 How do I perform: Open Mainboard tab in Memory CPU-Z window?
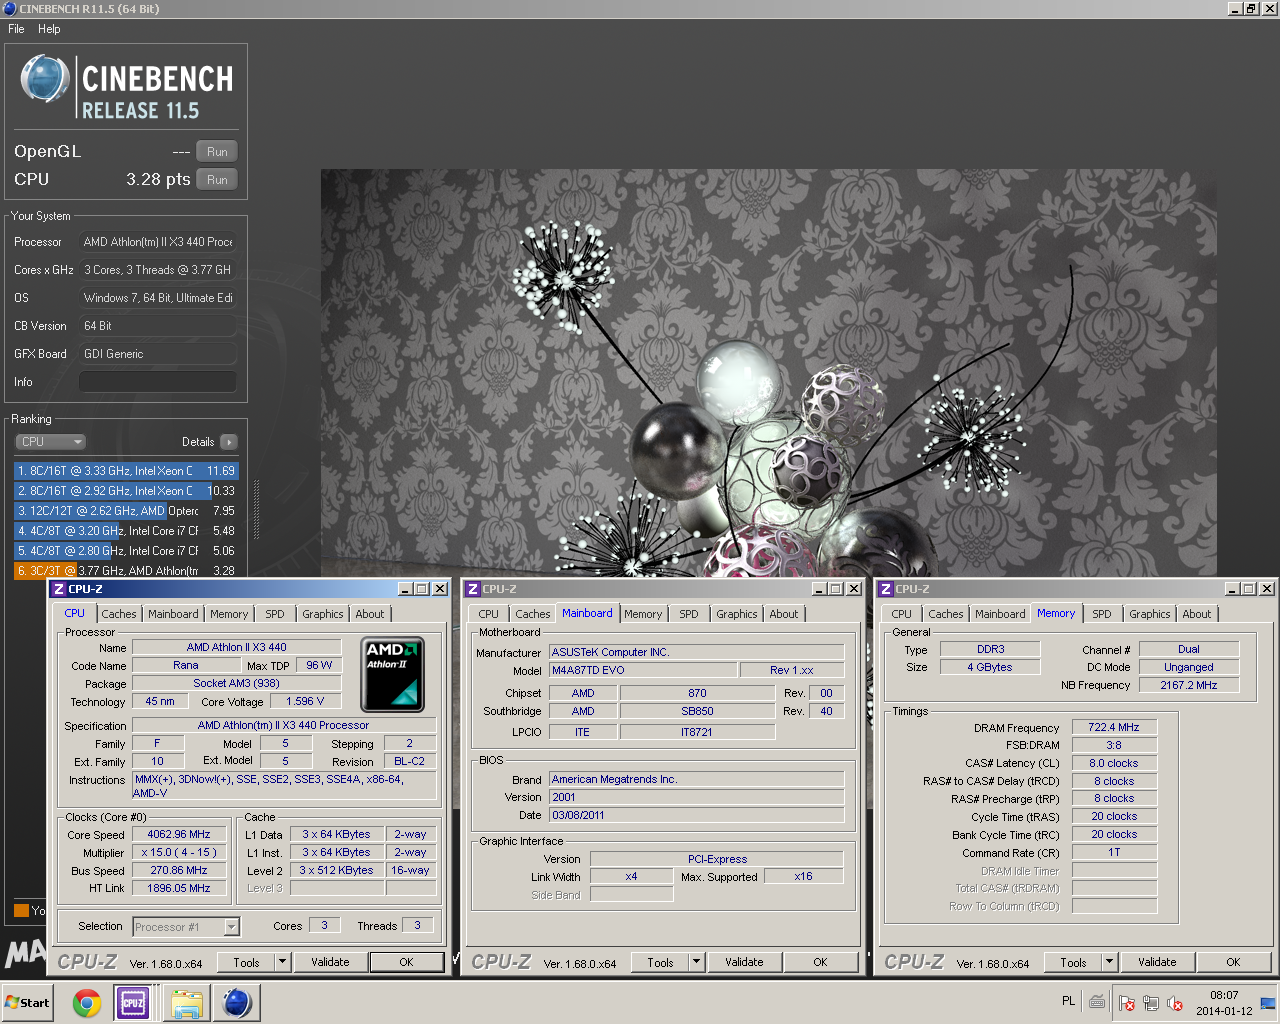[x=1000, y=614]
